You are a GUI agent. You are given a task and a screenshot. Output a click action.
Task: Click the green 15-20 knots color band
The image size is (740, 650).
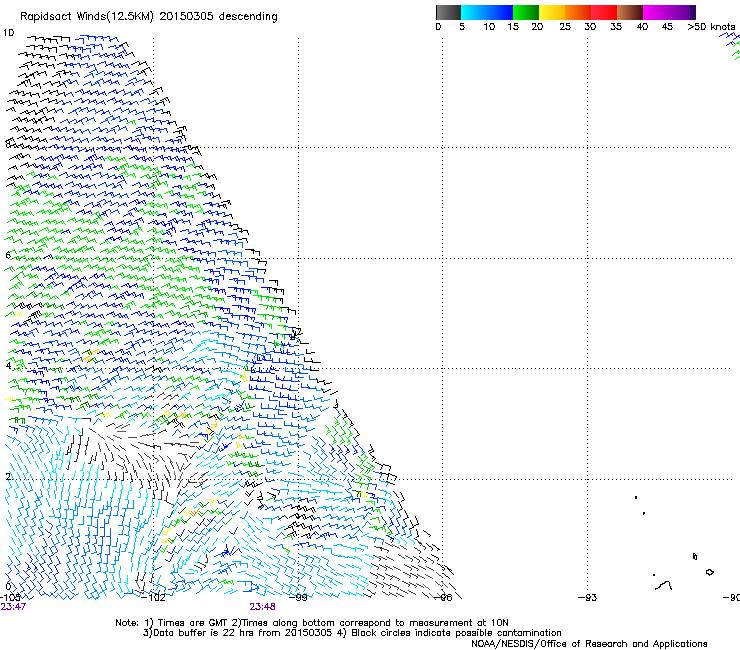526,12
